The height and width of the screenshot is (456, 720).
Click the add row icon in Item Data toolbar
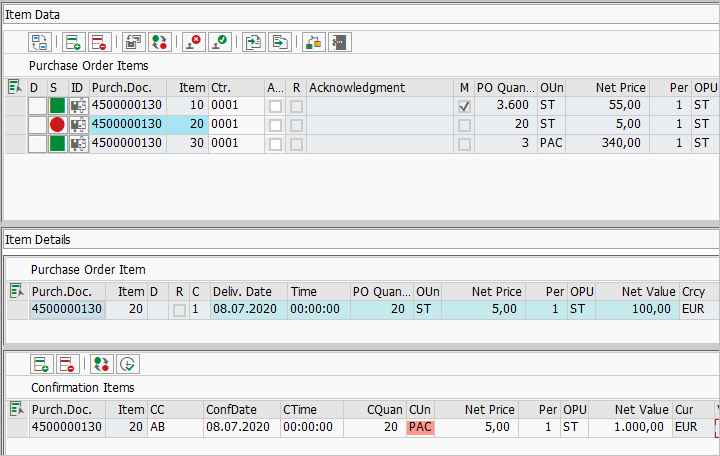73,42
